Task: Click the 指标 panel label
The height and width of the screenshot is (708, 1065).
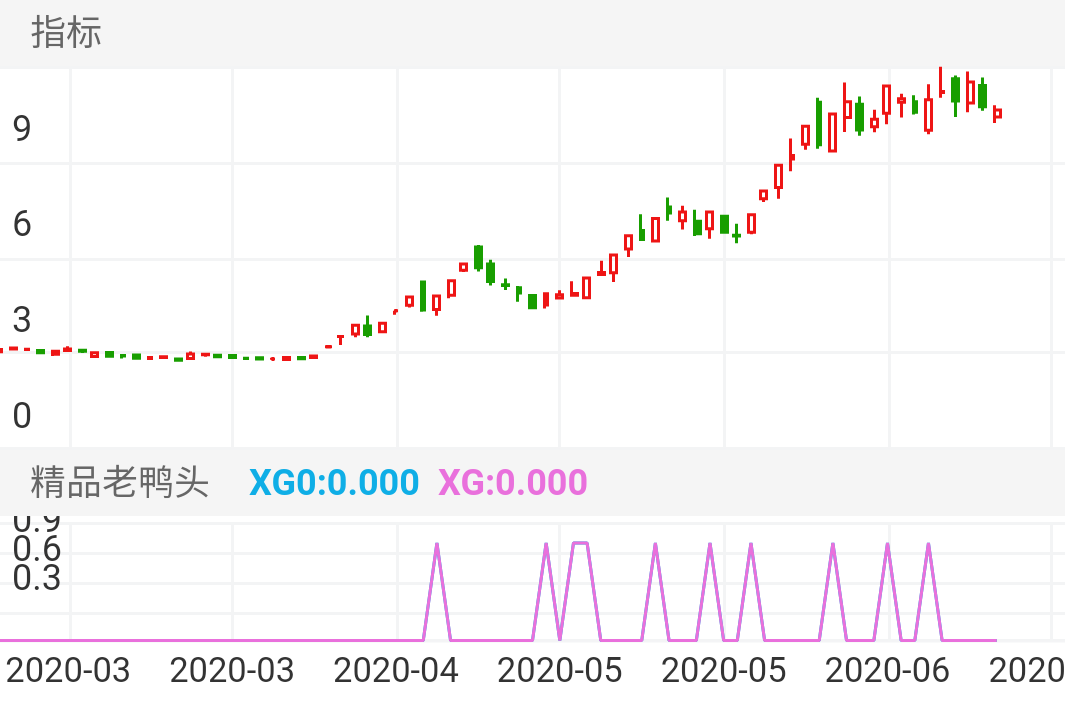Action: (64, 35)
